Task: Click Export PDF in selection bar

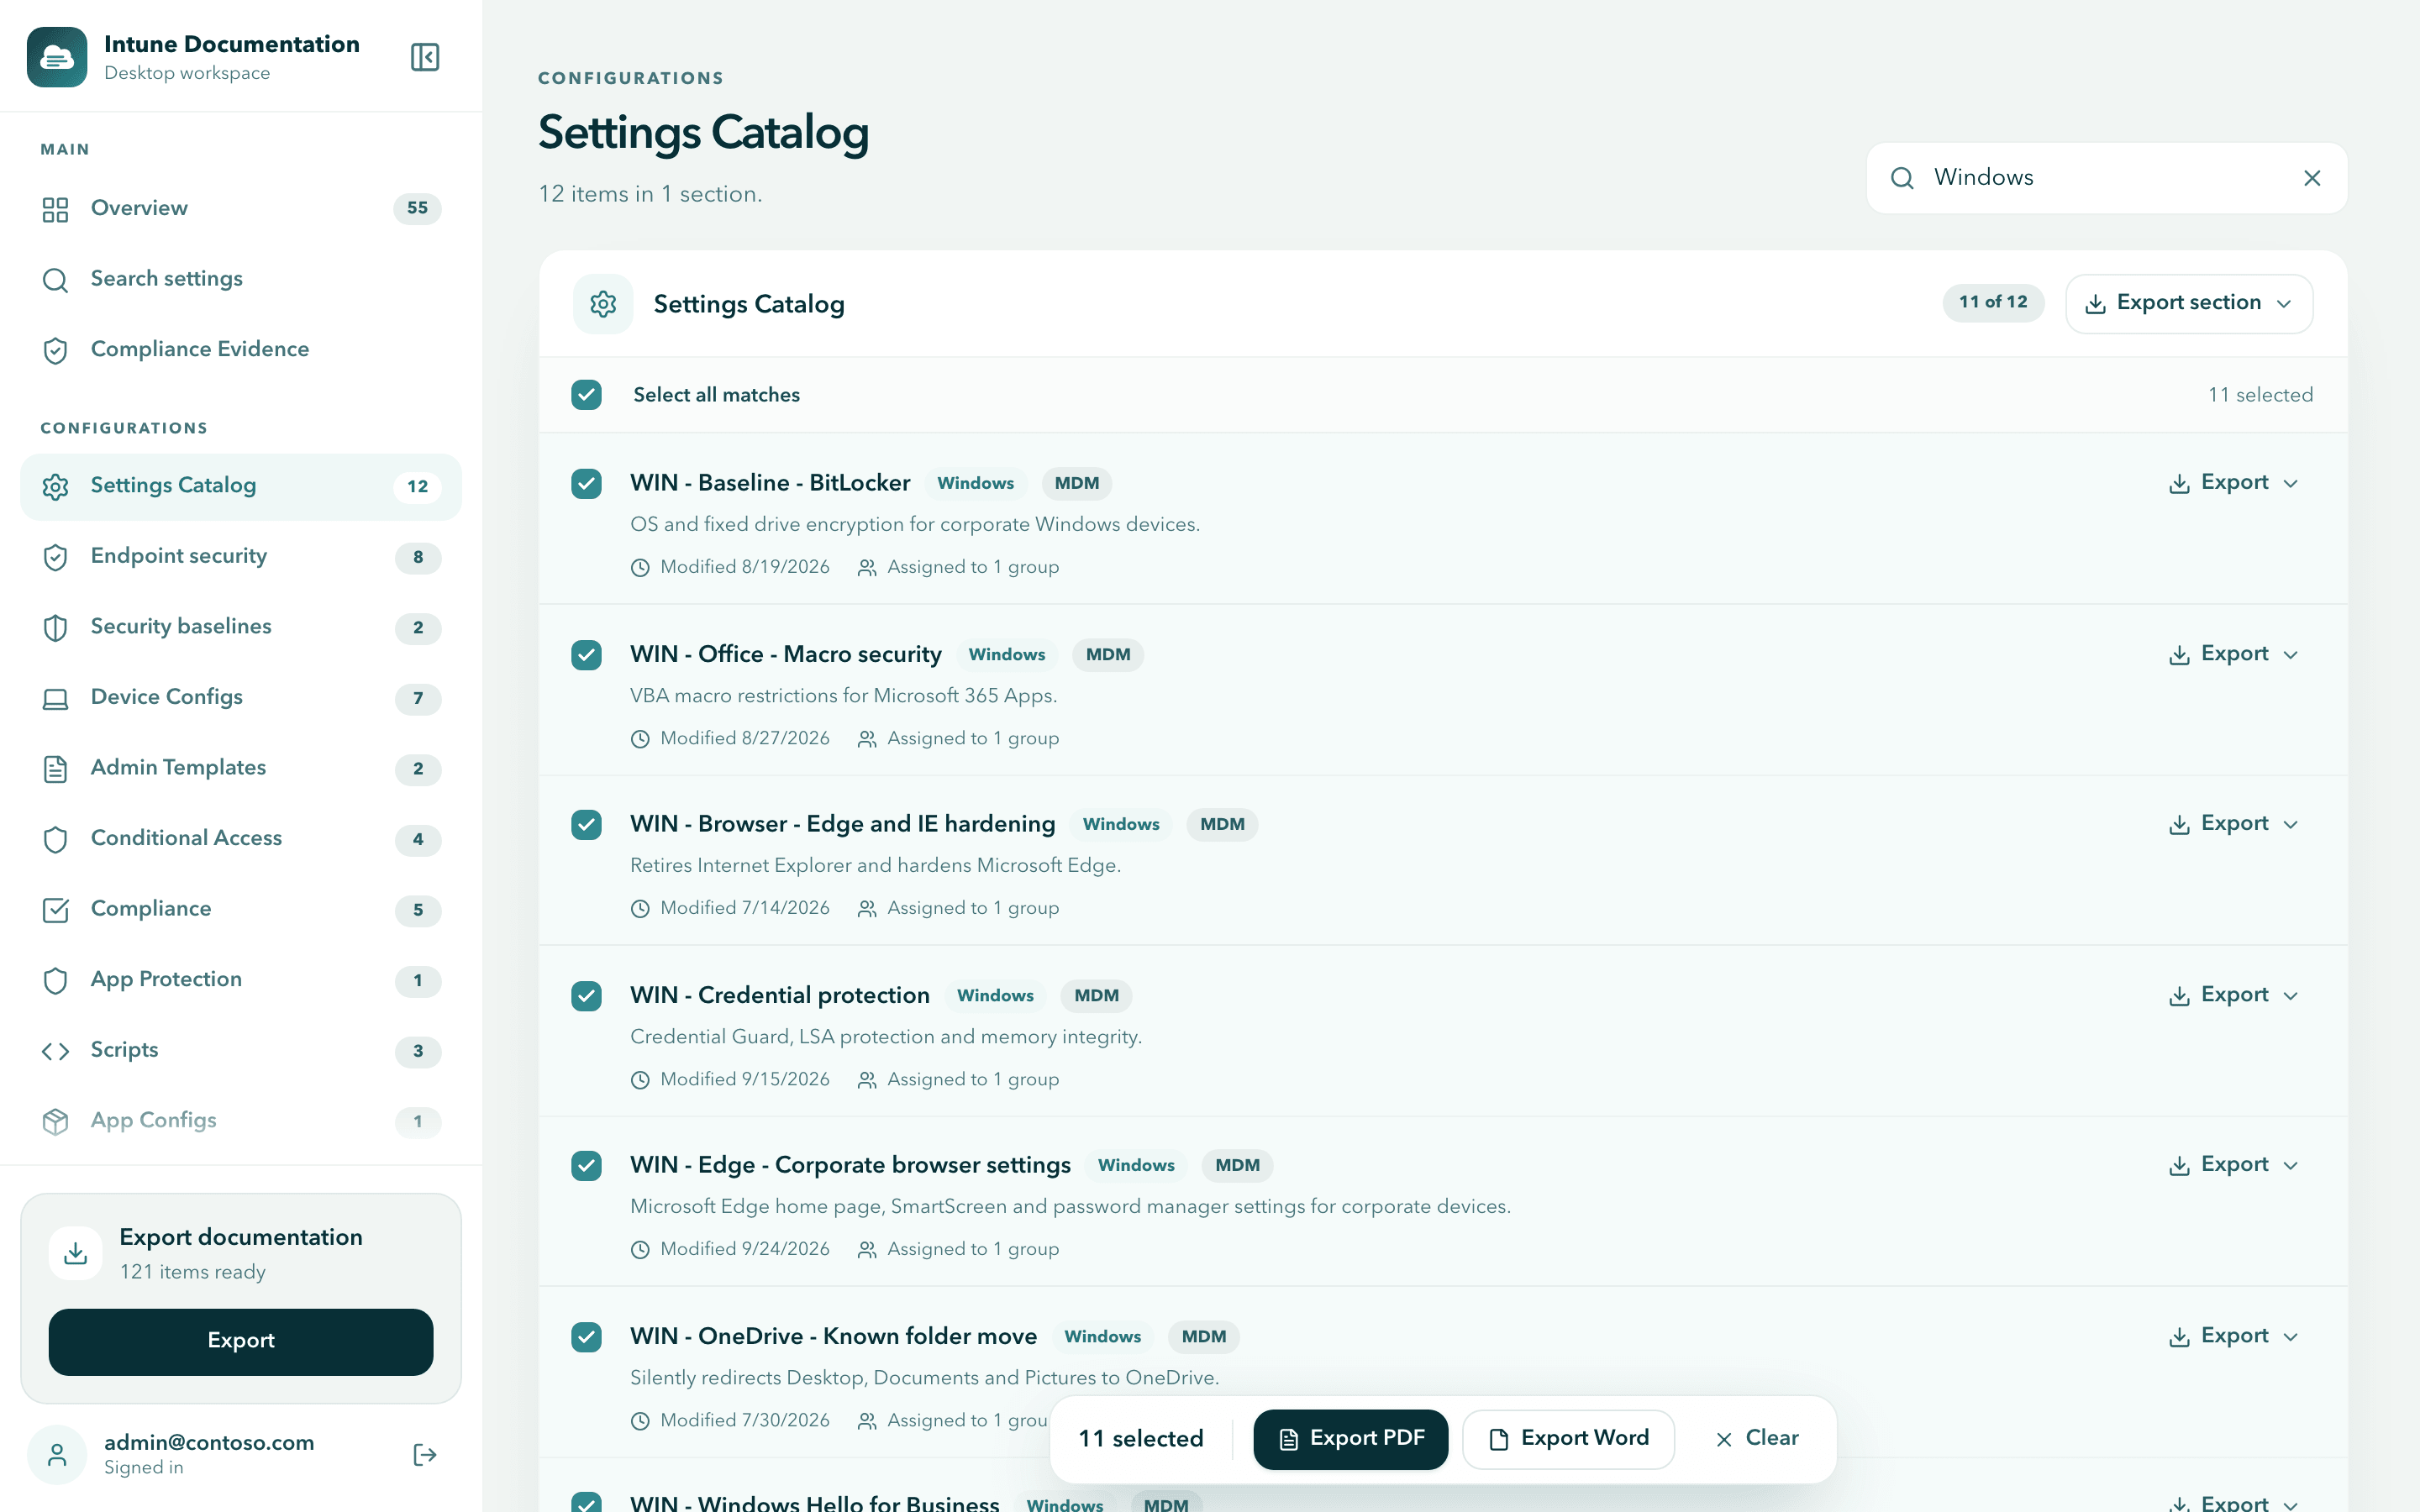Action: click(1350, 1439)
